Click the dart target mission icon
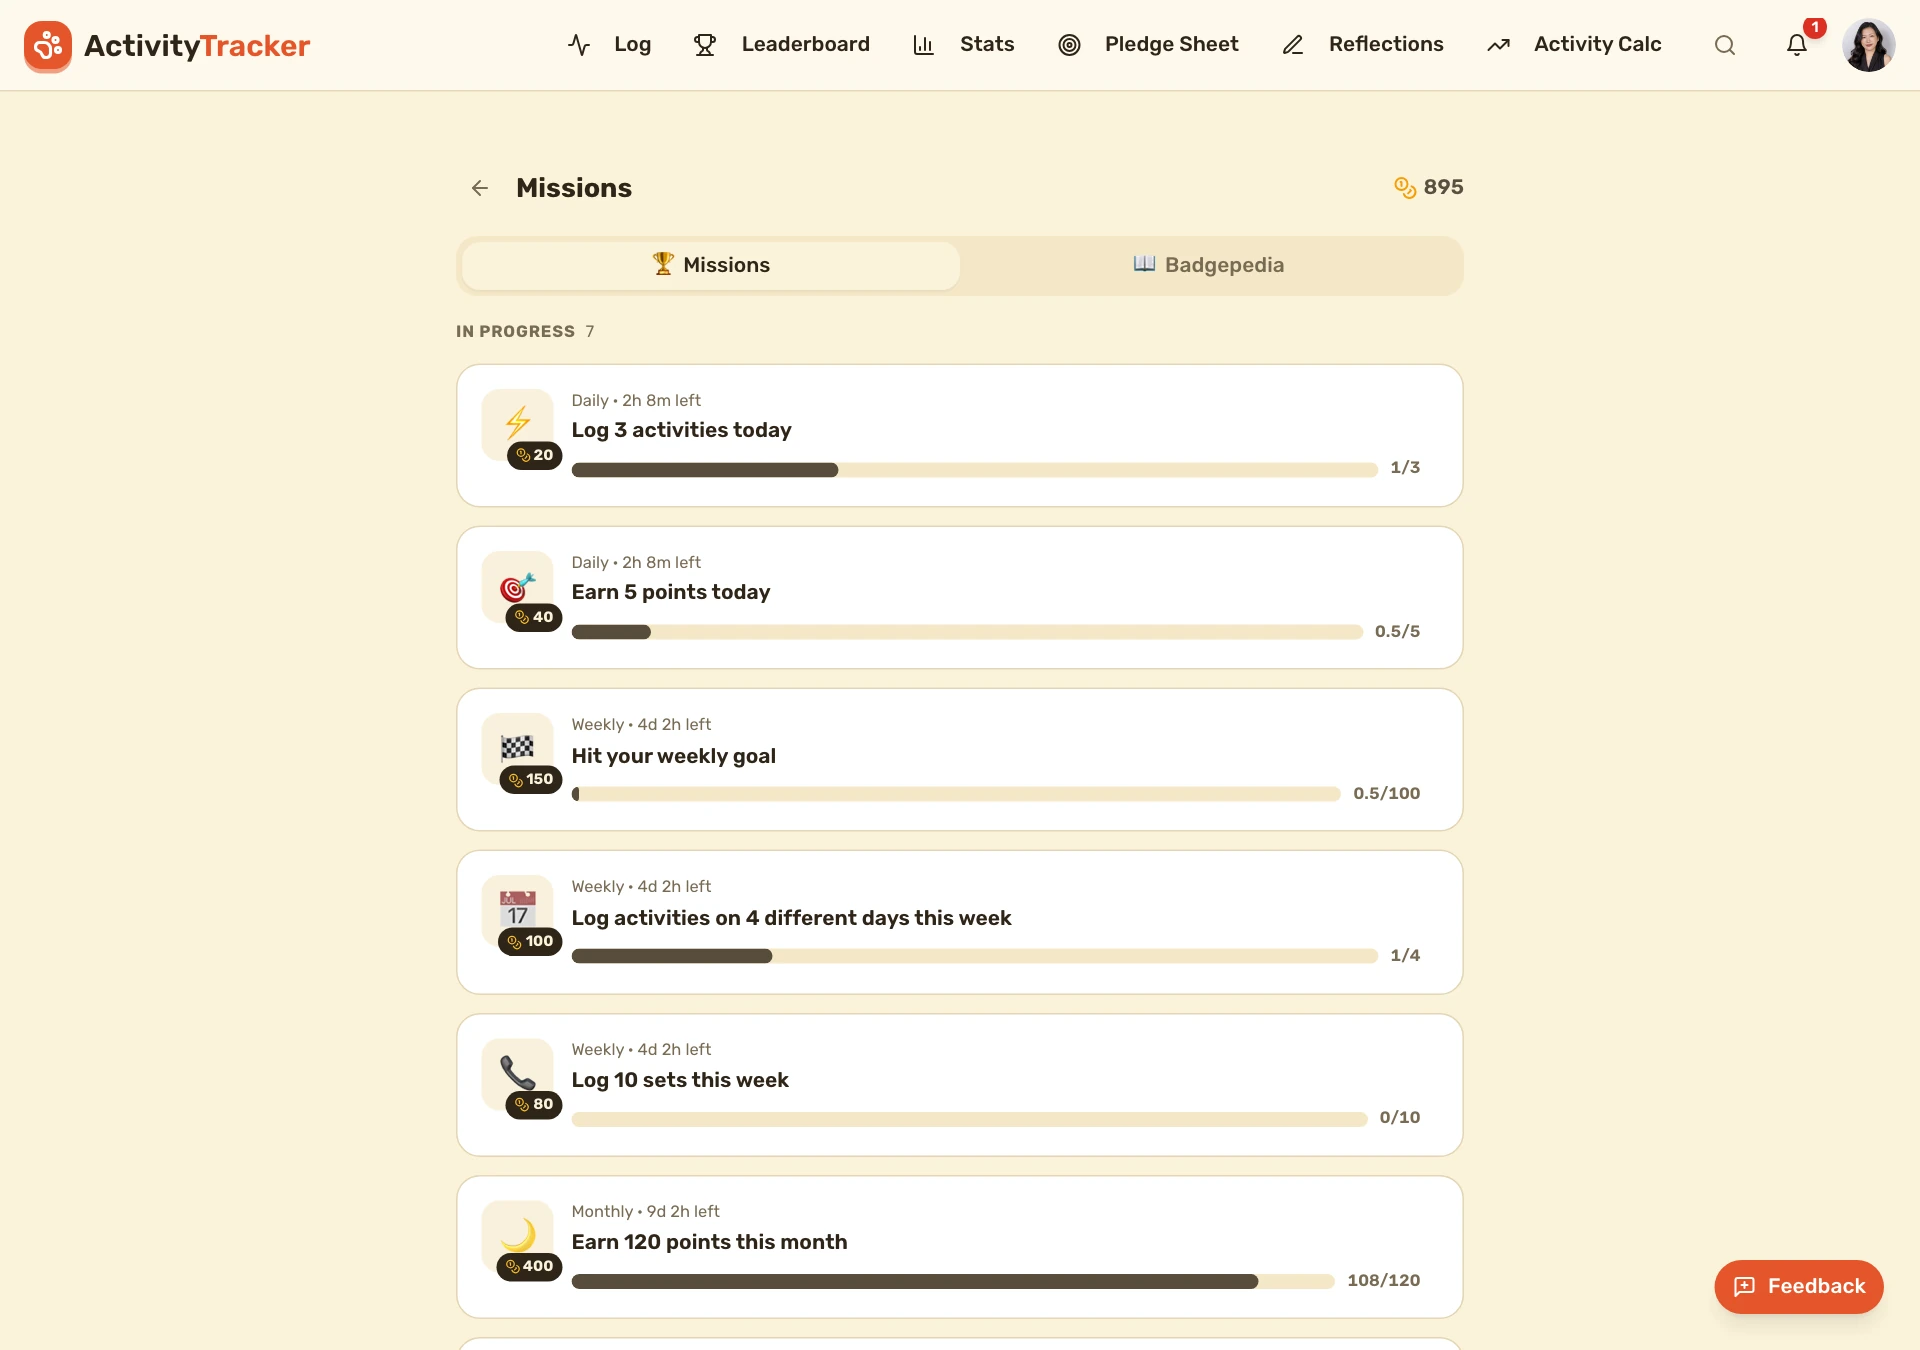The image size is (1920, 1350). point(518,586)
